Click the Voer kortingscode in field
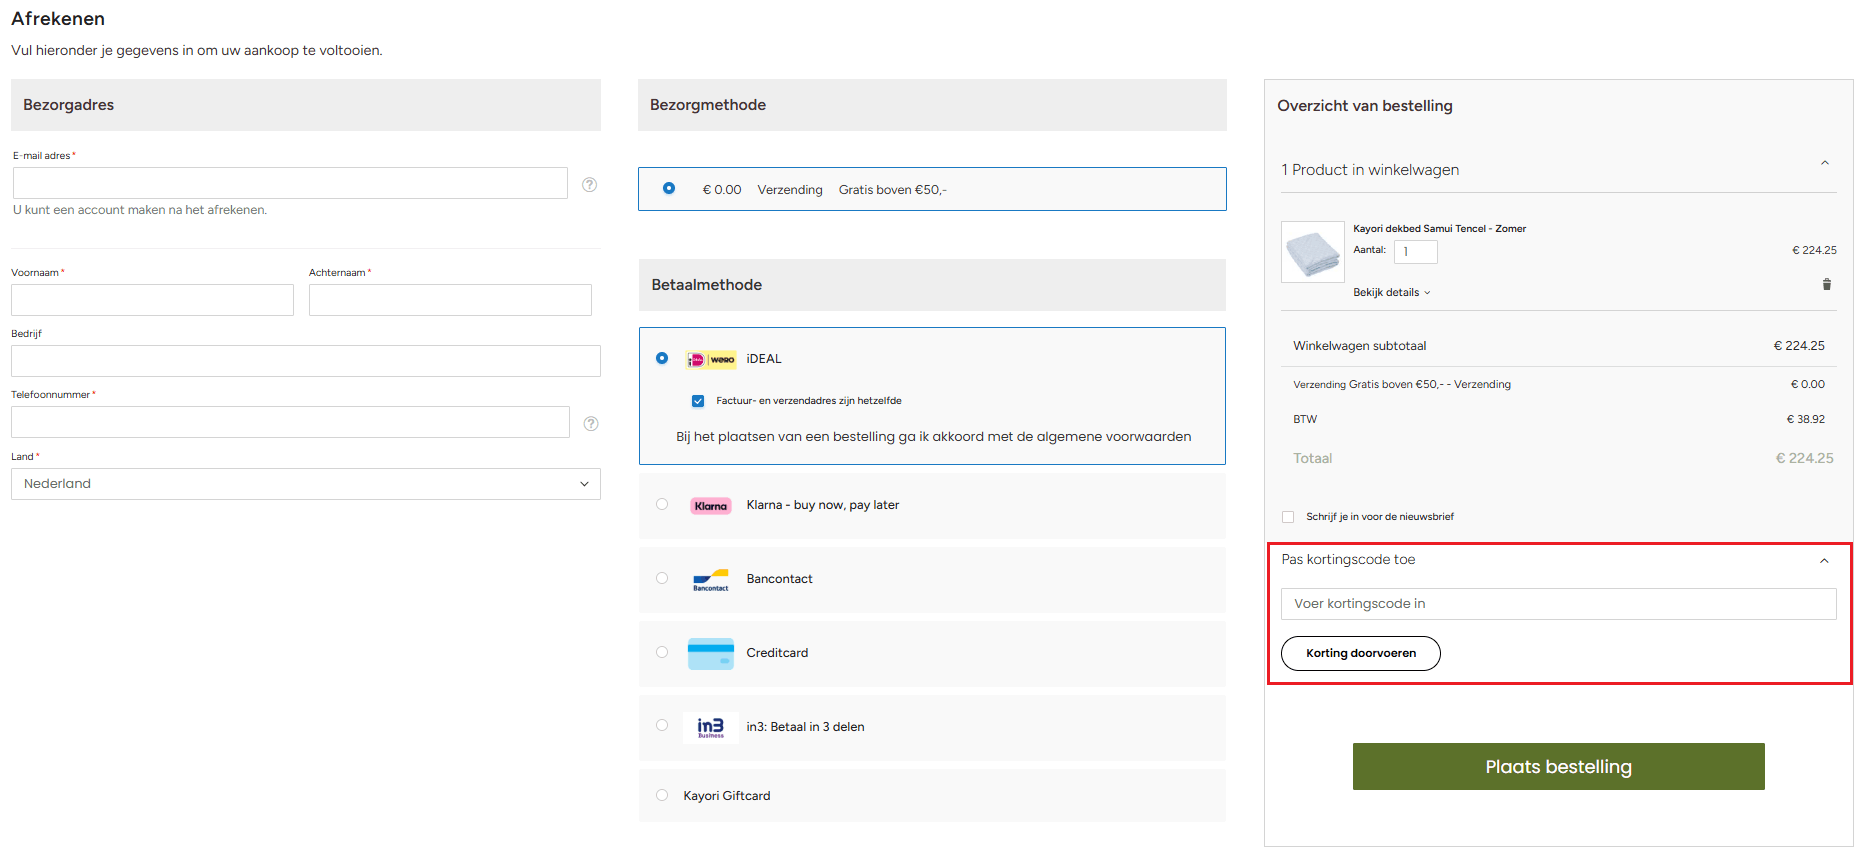Image resolution: width=1873 pixels, height=857 pixels. [1557, 604]
